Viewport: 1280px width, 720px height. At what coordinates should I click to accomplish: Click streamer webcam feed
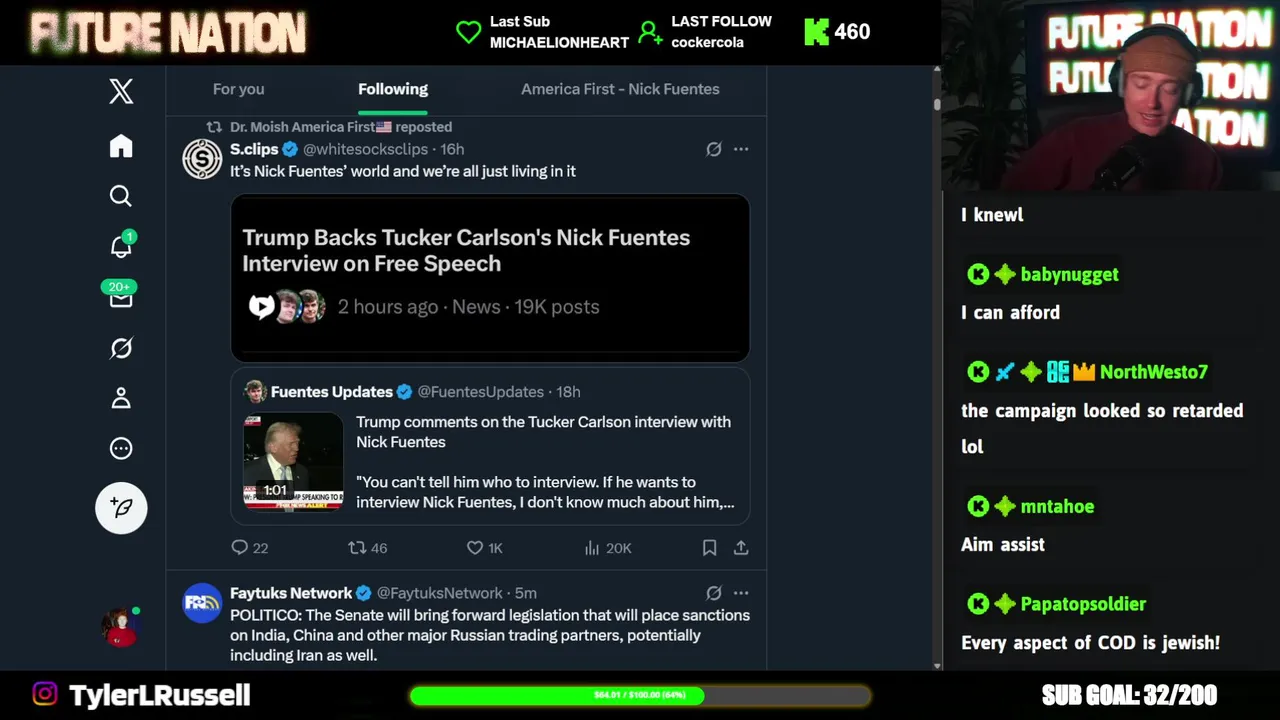[1110, 95]
